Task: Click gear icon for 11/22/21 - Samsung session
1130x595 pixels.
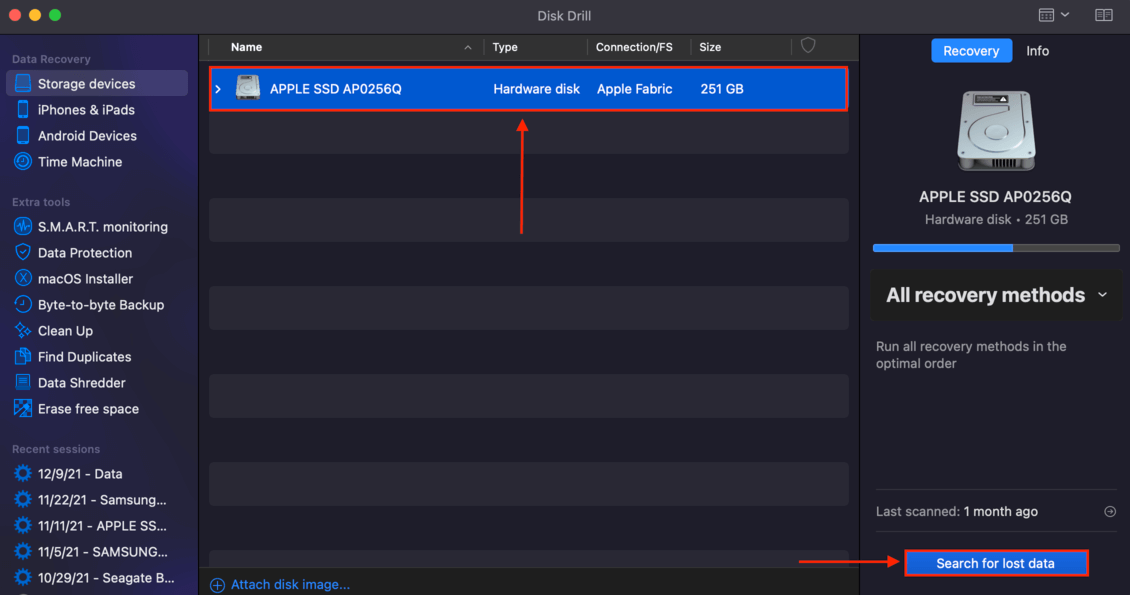Action: click(x=23, y=499)
